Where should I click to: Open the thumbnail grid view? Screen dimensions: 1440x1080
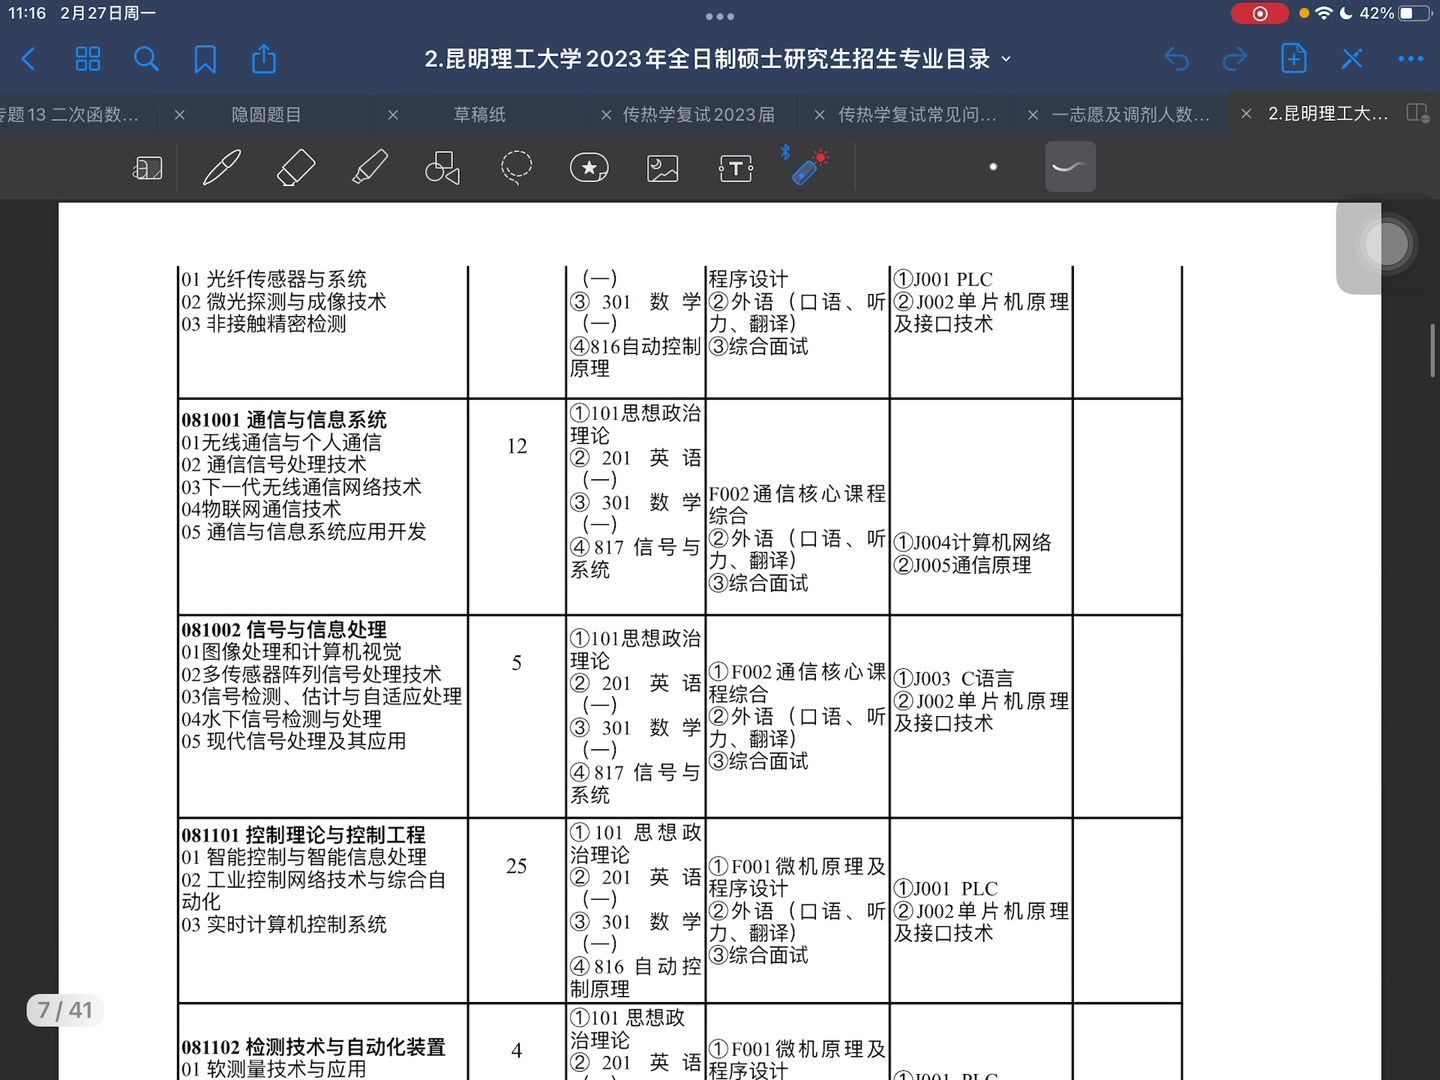(x=88, y=59)
